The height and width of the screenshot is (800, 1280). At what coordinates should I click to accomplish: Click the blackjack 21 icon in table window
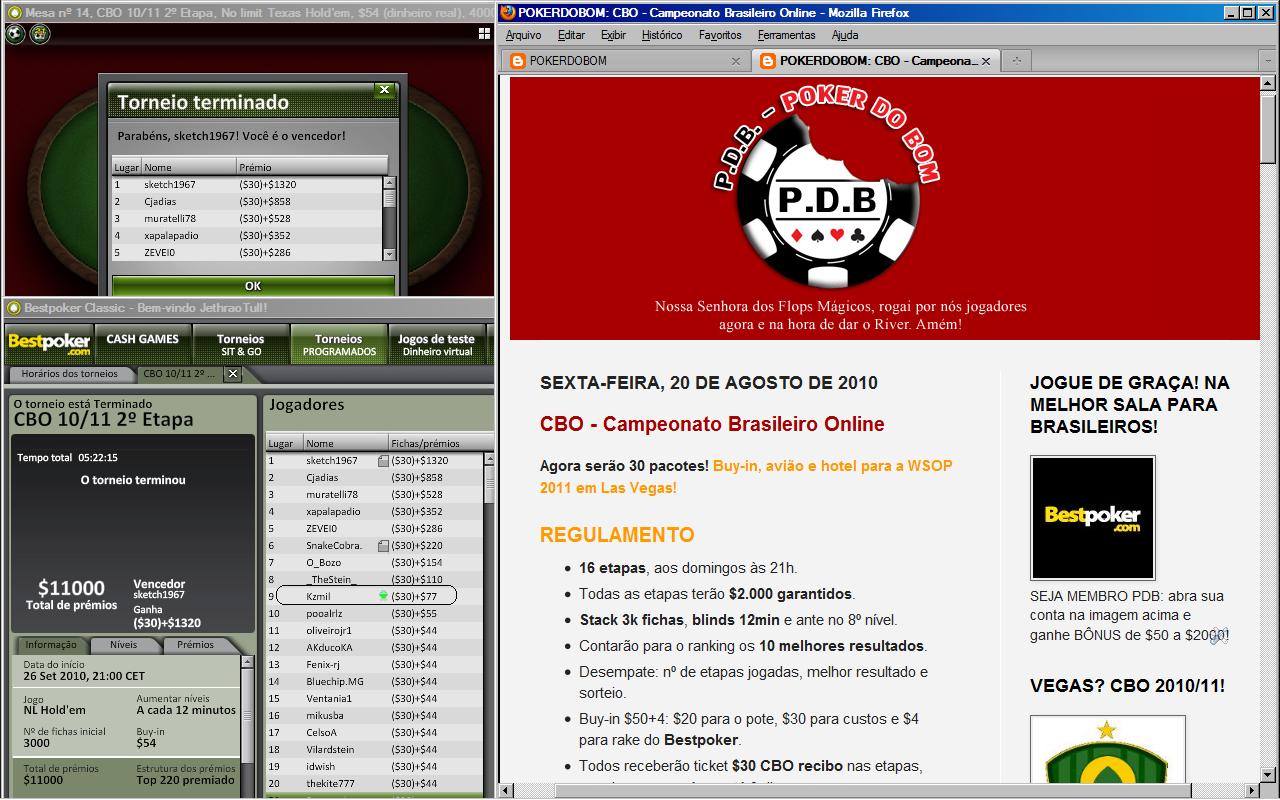39,33
